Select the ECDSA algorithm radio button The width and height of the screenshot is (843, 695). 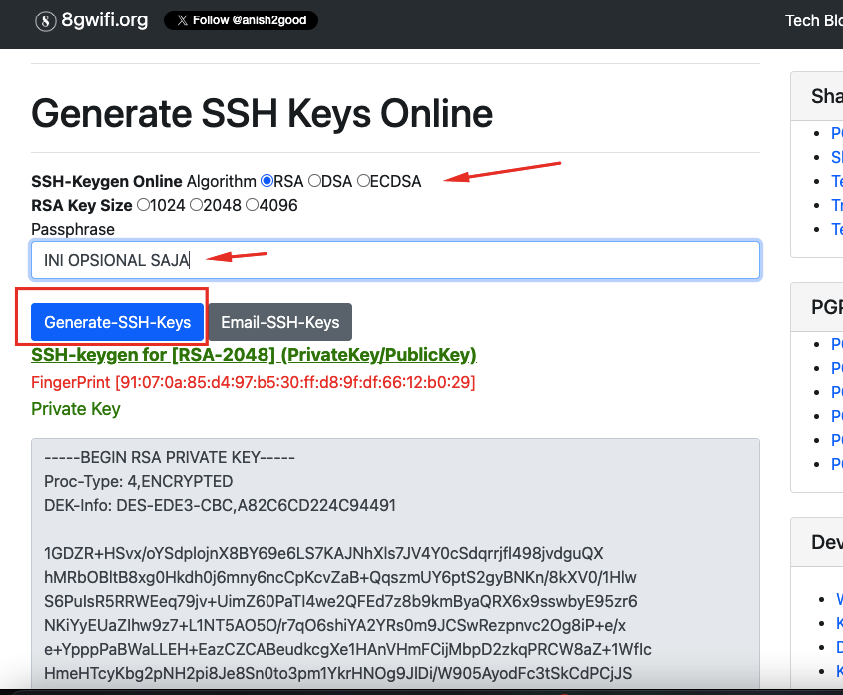pyautogui.click(x=363, y=181)
